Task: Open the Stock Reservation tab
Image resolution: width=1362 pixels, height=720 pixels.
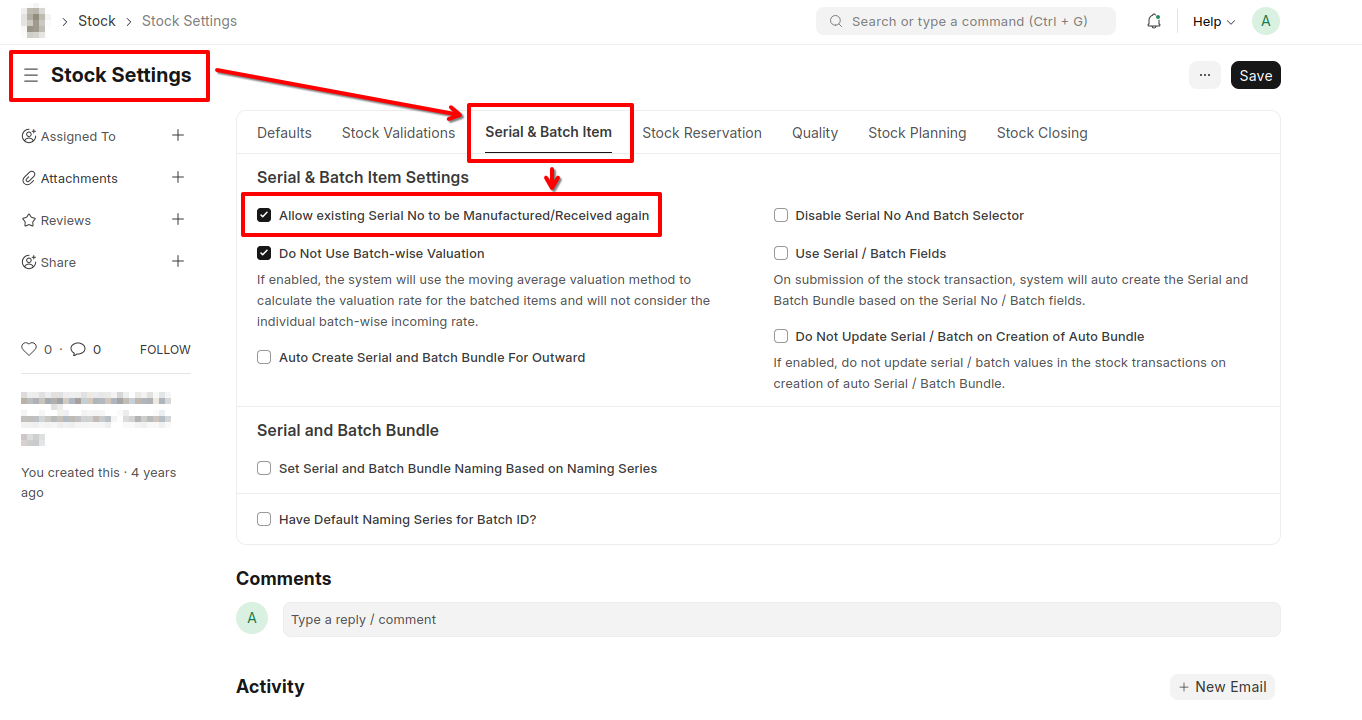Action: pos(701,133)
